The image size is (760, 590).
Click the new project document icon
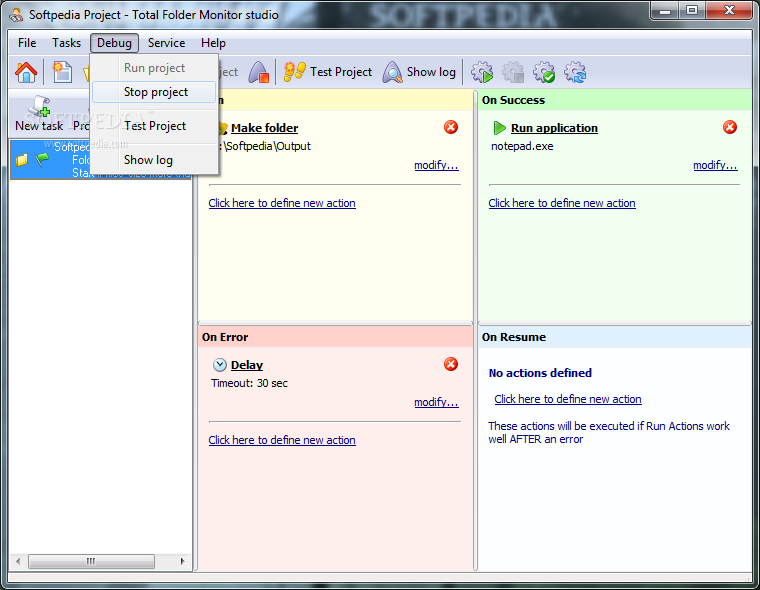point(62,72)
